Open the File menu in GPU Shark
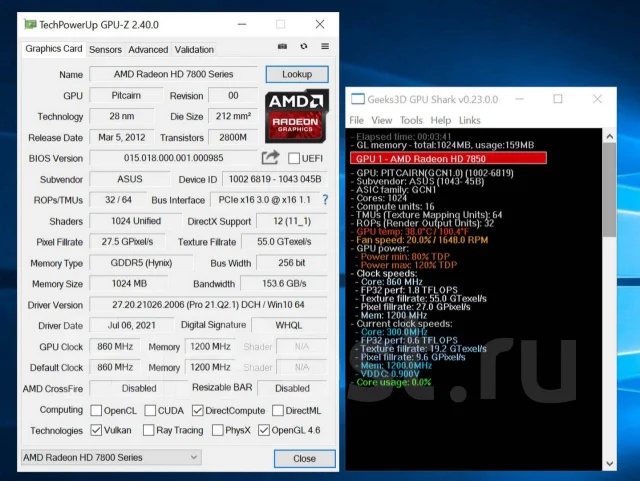Viewport: 640px width, 481px height. pyautogui.click(x=356, y=120)
